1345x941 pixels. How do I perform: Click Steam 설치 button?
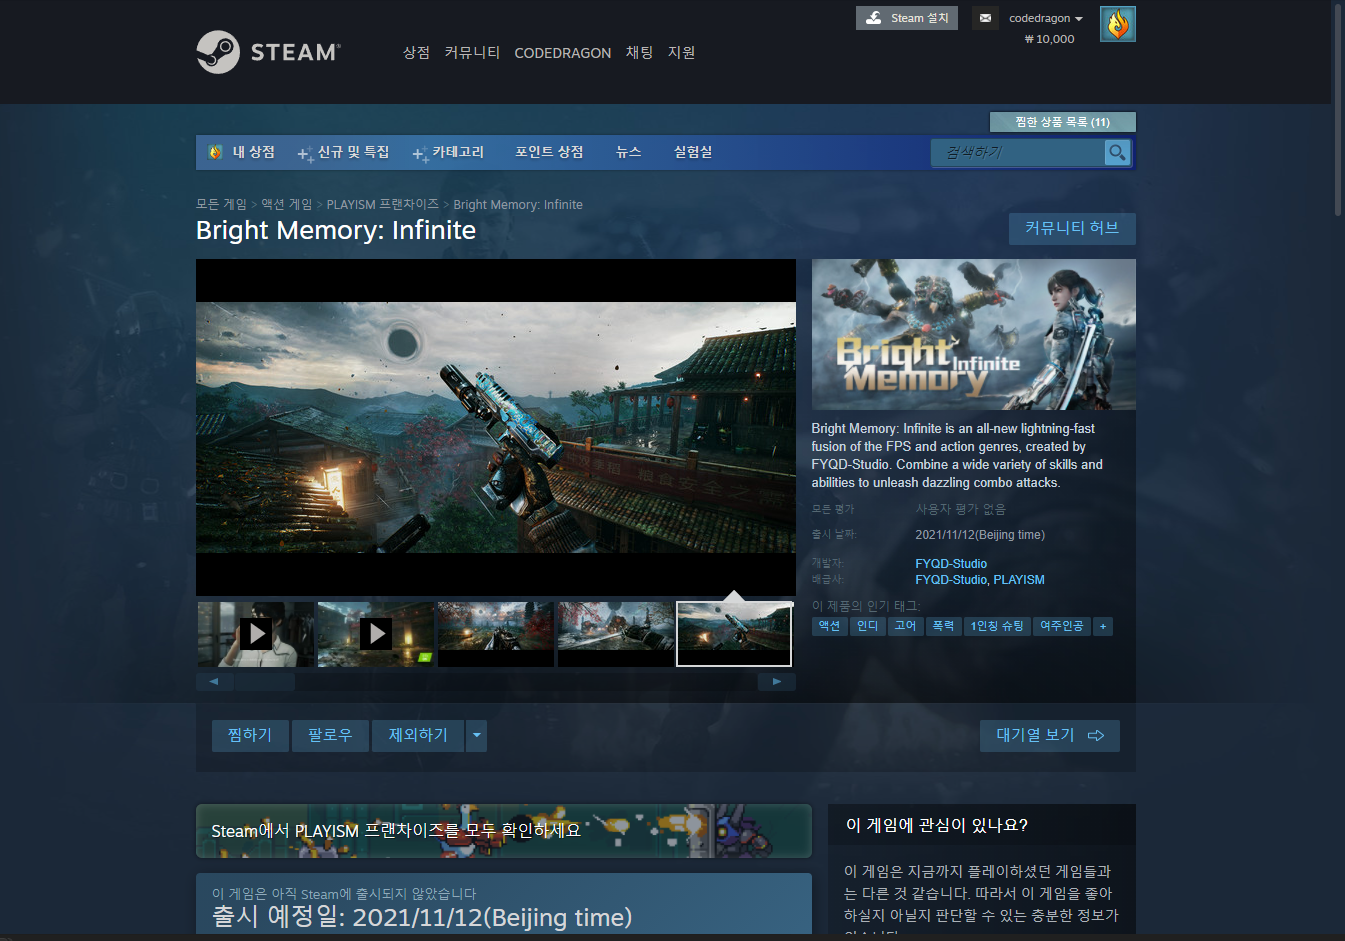(907, 18)
